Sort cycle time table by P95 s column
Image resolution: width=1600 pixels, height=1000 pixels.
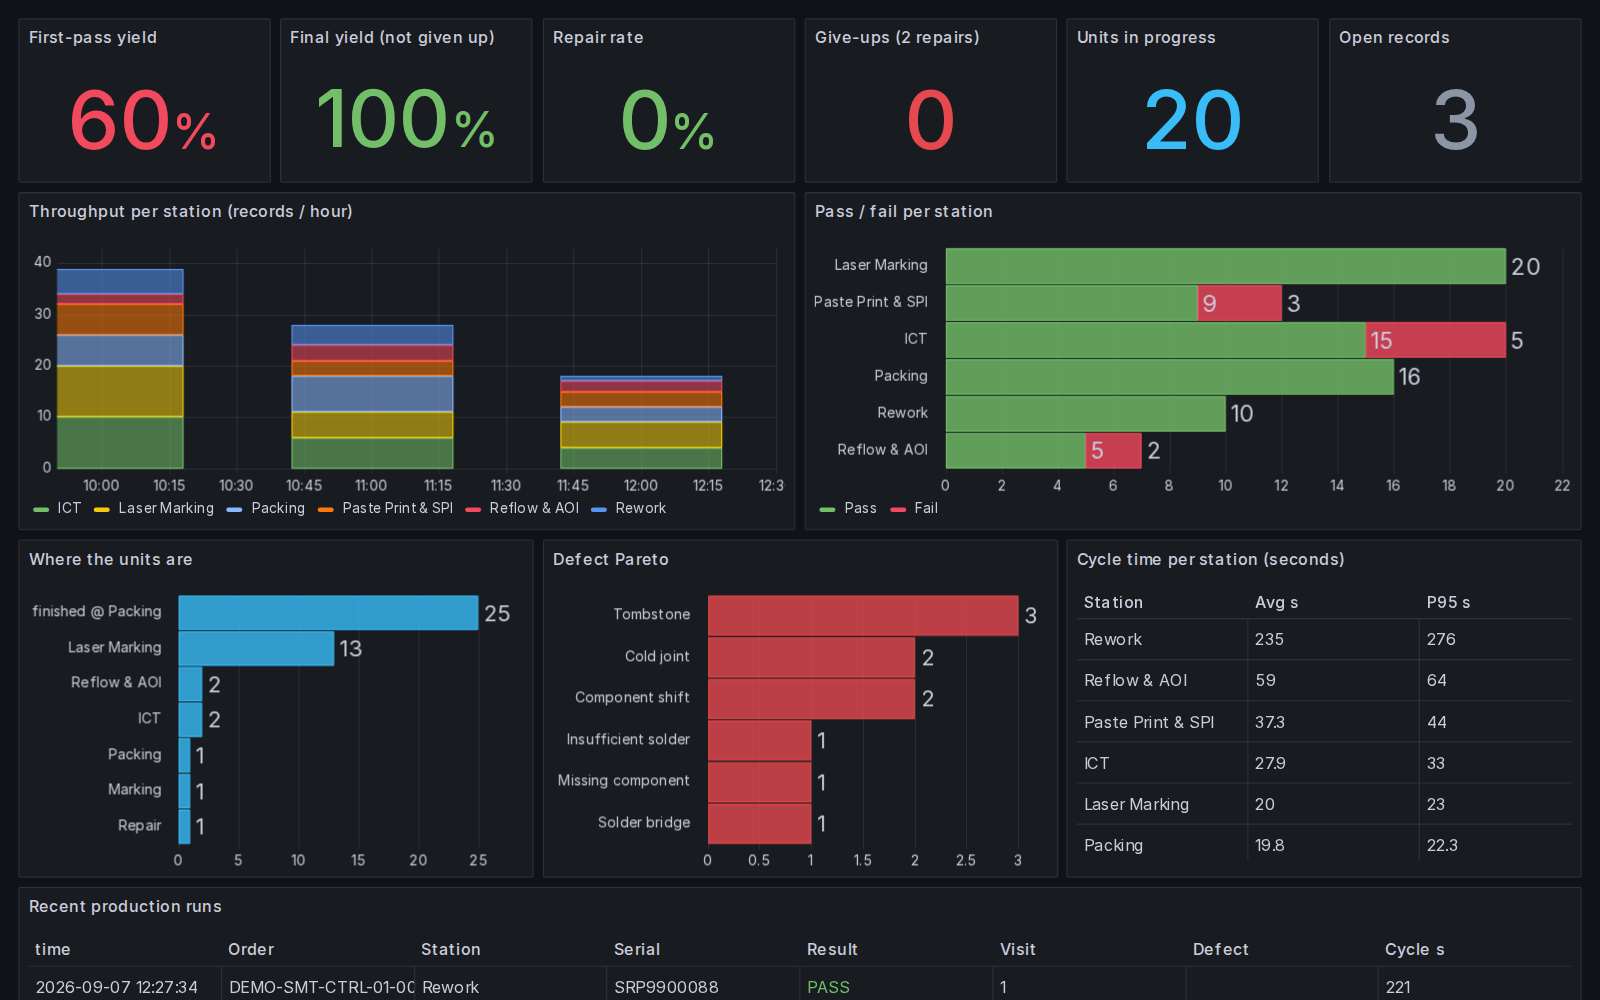(x=1448, y=602)
